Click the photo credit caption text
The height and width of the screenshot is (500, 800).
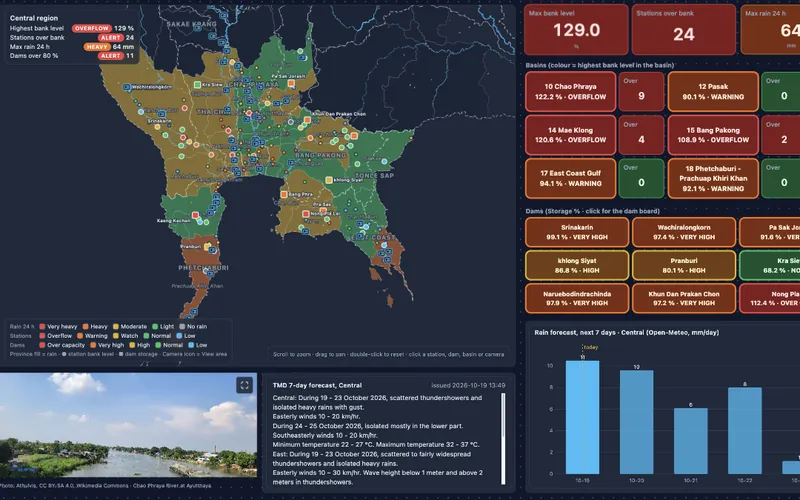106,486
